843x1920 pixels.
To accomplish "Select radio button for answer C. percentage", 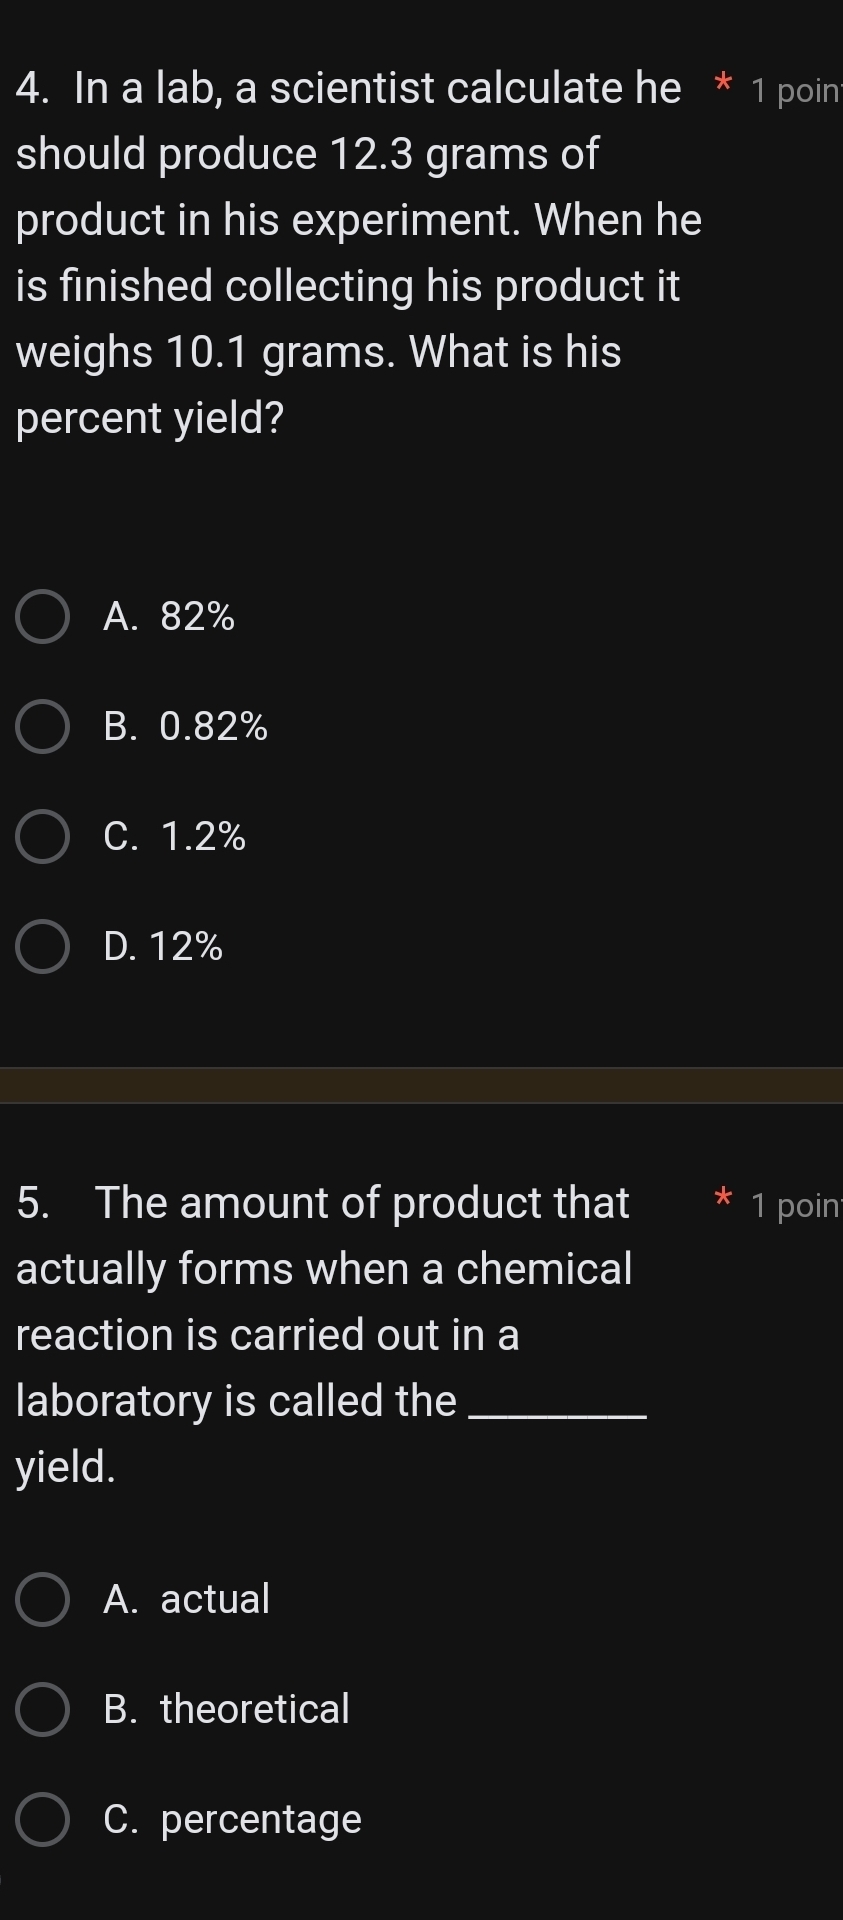I will (42, 1819).
